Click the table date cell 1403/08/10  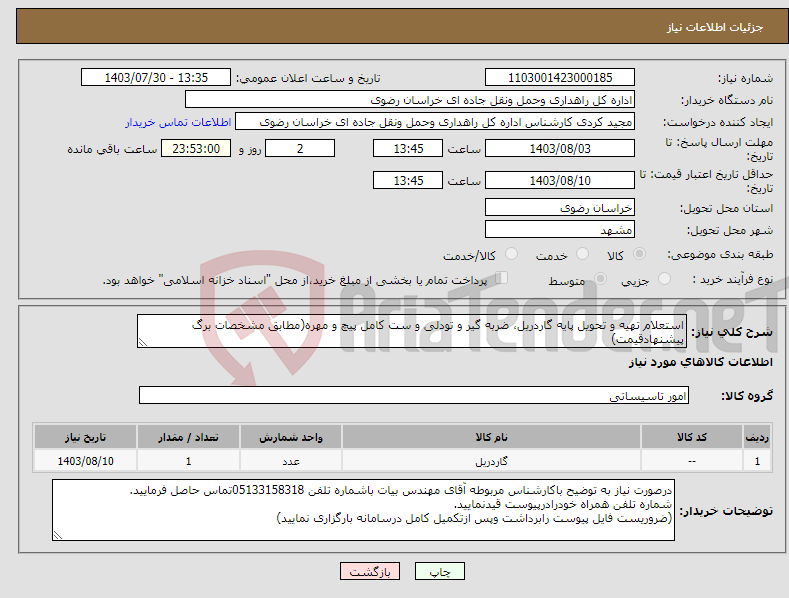pyautogui.click(x=86, y=461)
